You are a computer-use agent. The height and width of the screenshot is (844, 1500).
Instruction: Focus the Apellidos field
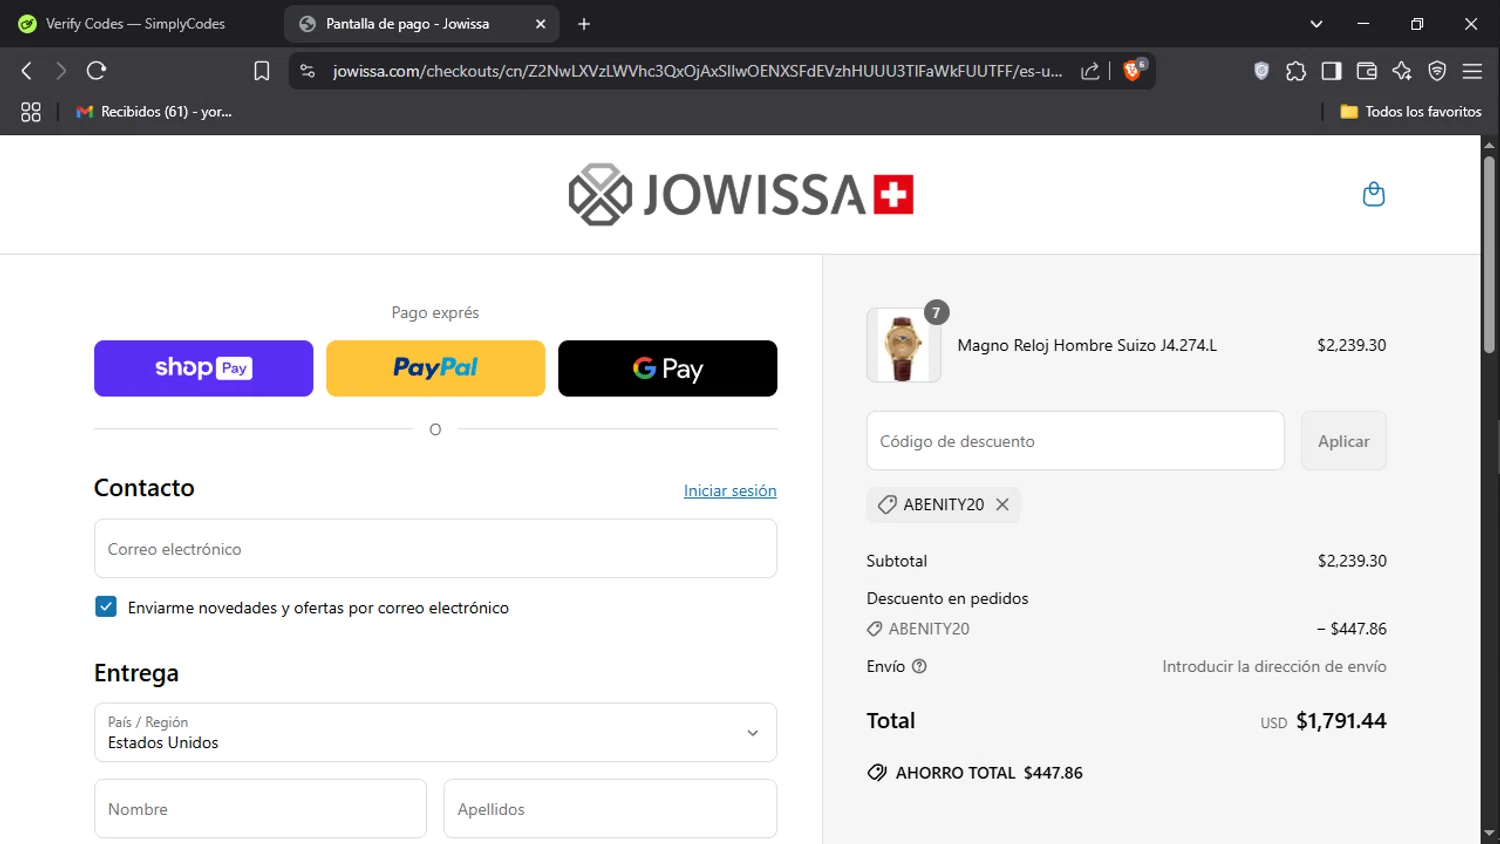tap(610, 809)
